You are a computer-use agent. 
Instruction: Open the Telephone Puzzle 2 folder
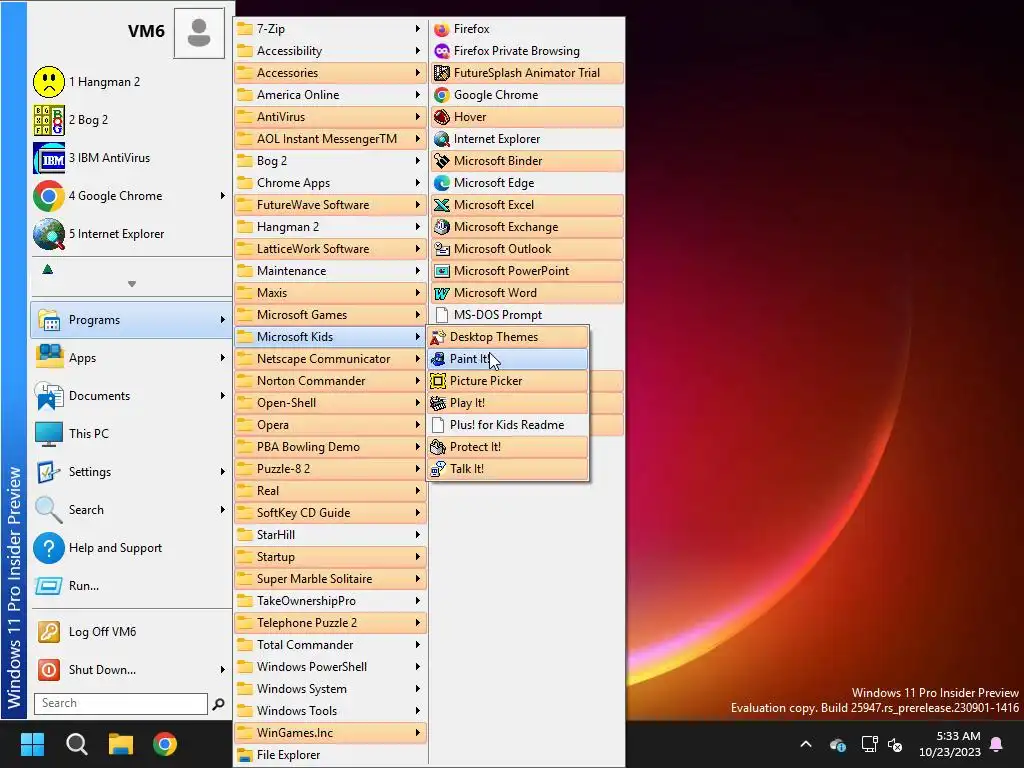click(330, 623)
